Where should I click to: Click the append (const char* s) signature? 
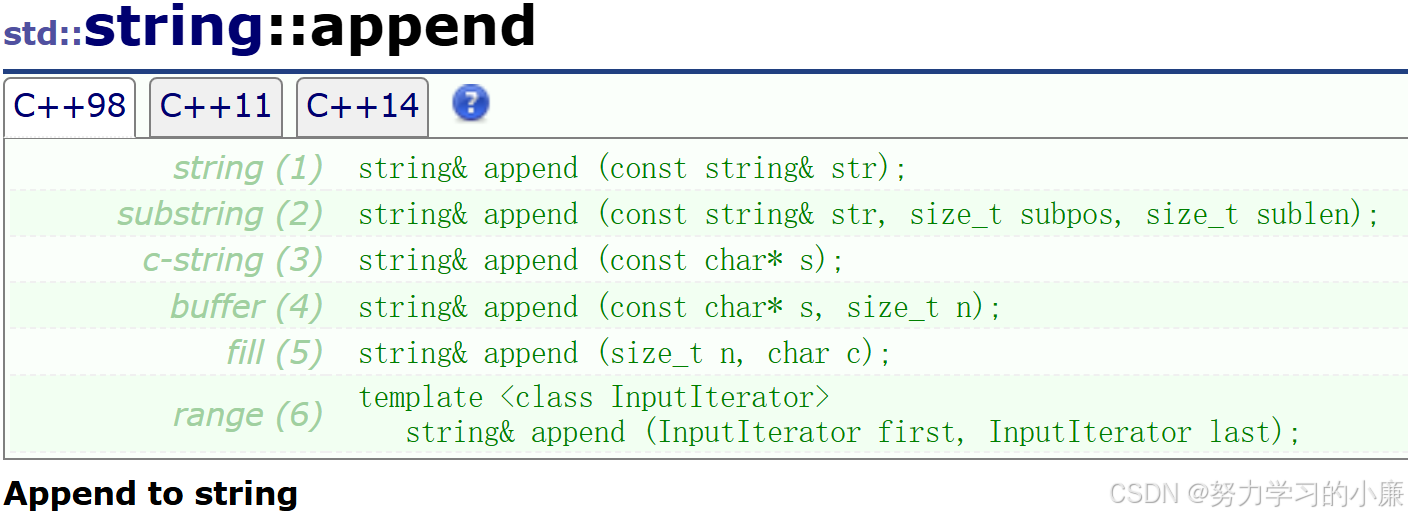coord(601,260)
